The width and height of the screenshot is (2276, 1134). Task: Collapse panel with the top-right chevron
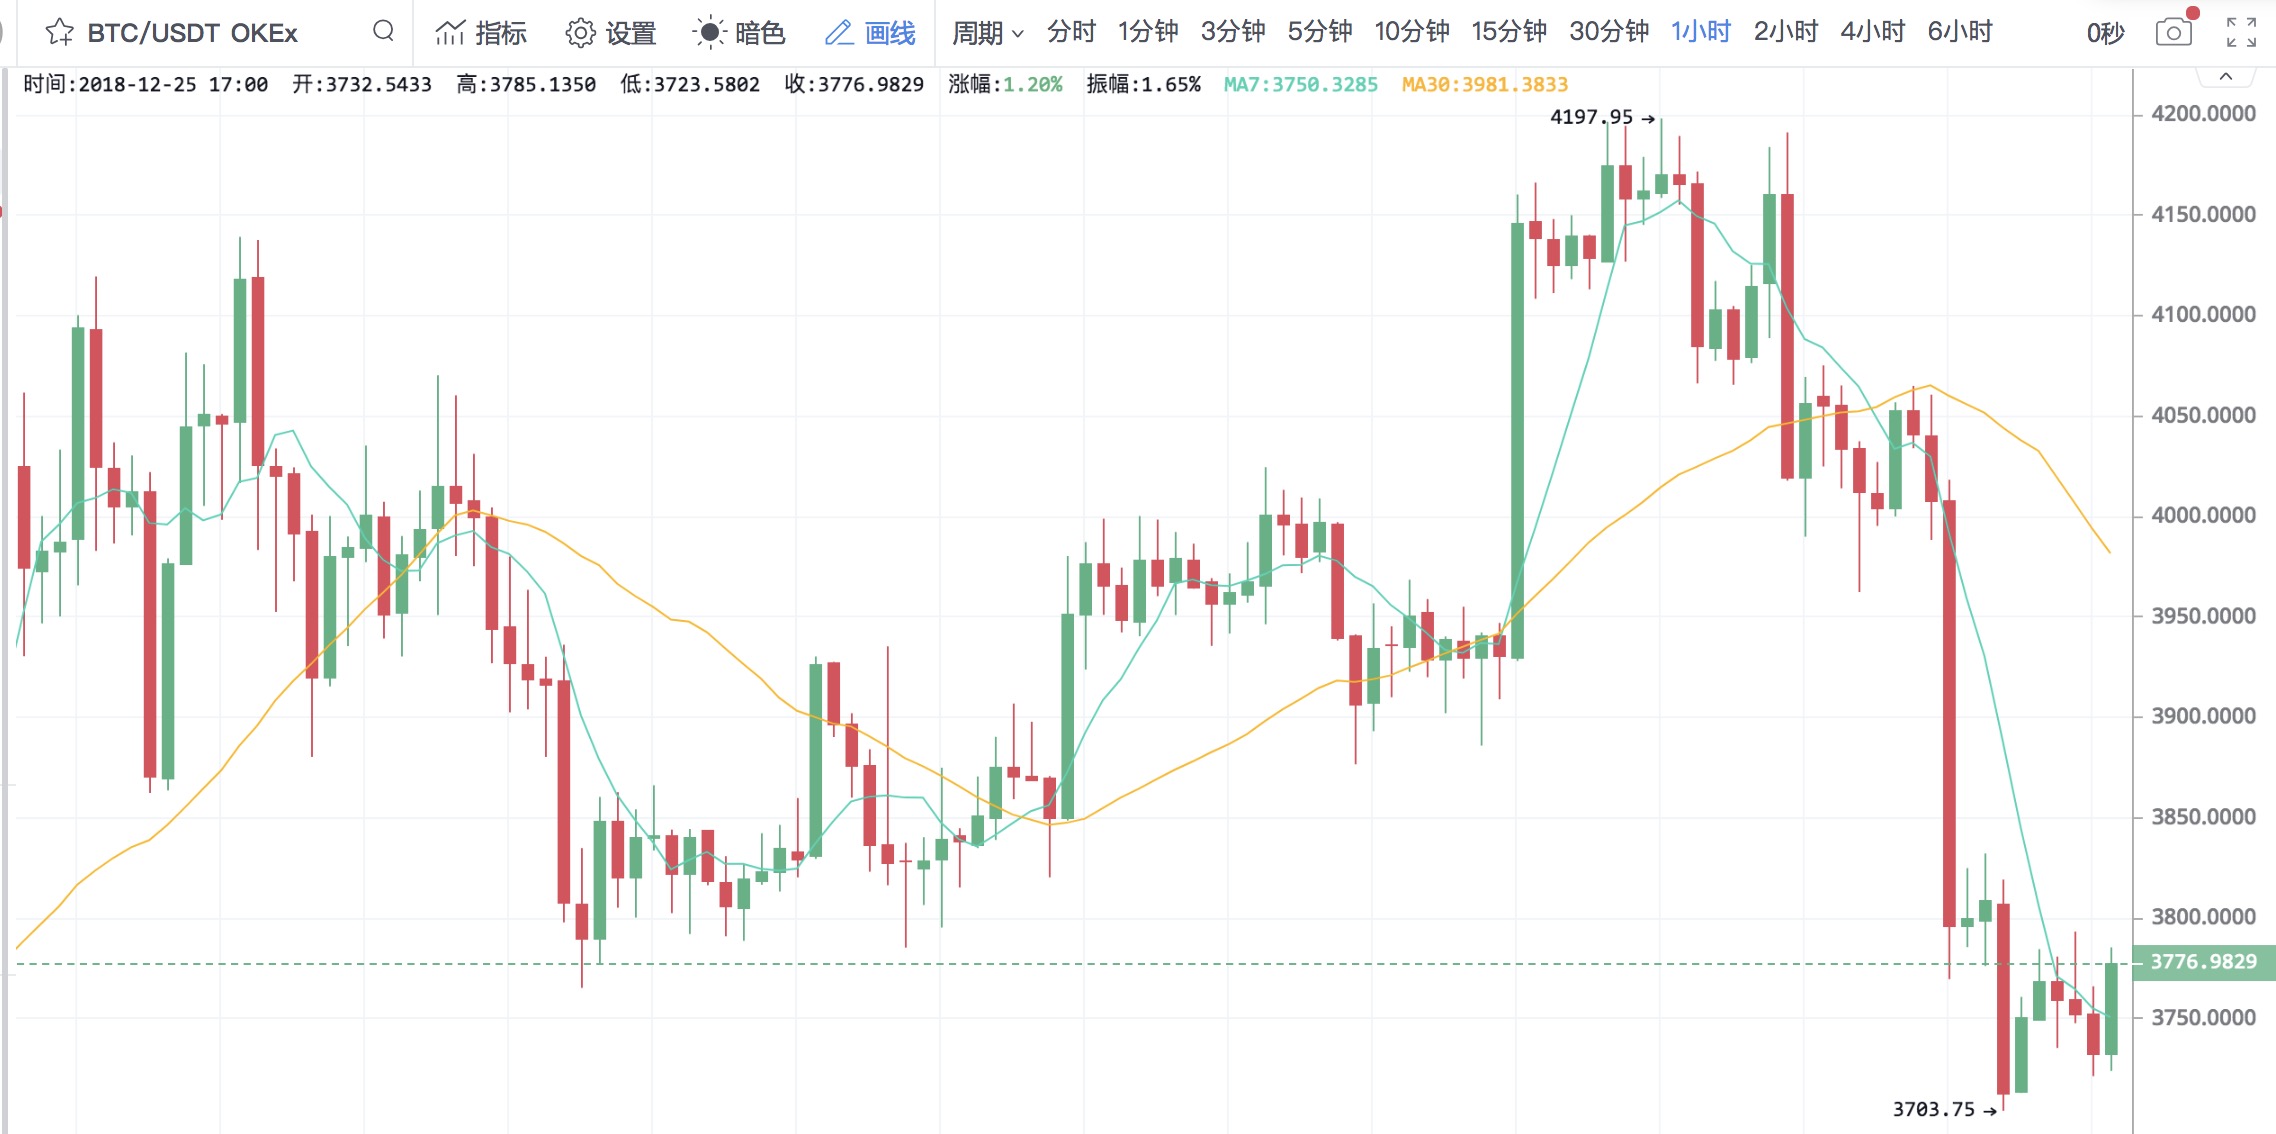[x=2226, y=77]
